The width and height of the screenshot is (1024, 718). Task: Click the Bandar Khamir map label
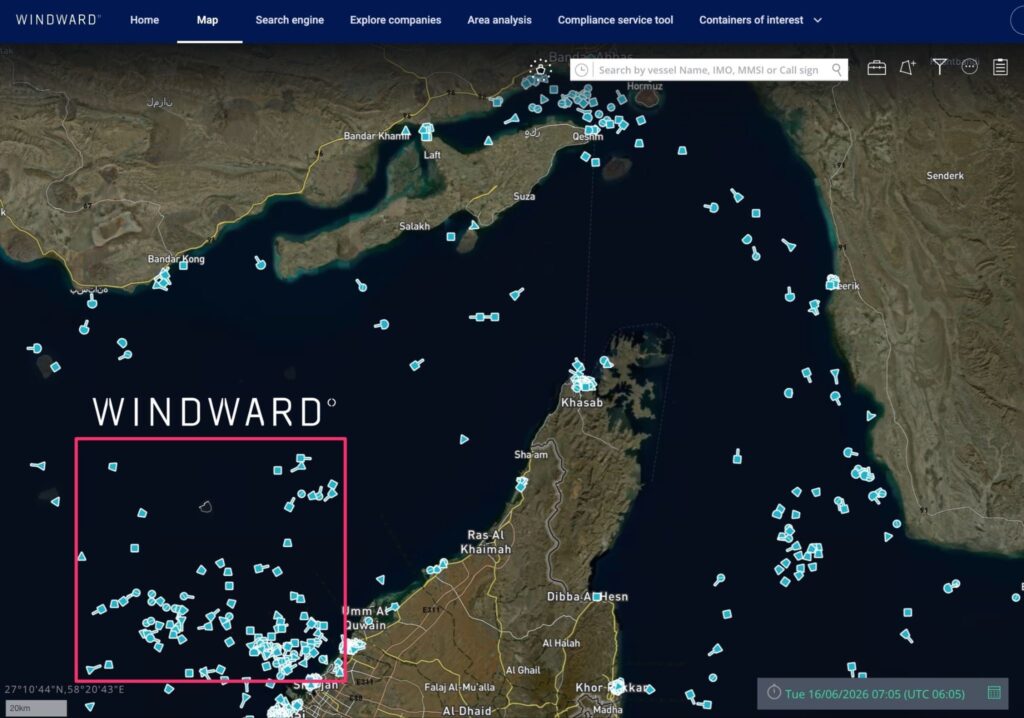point(376,136)
